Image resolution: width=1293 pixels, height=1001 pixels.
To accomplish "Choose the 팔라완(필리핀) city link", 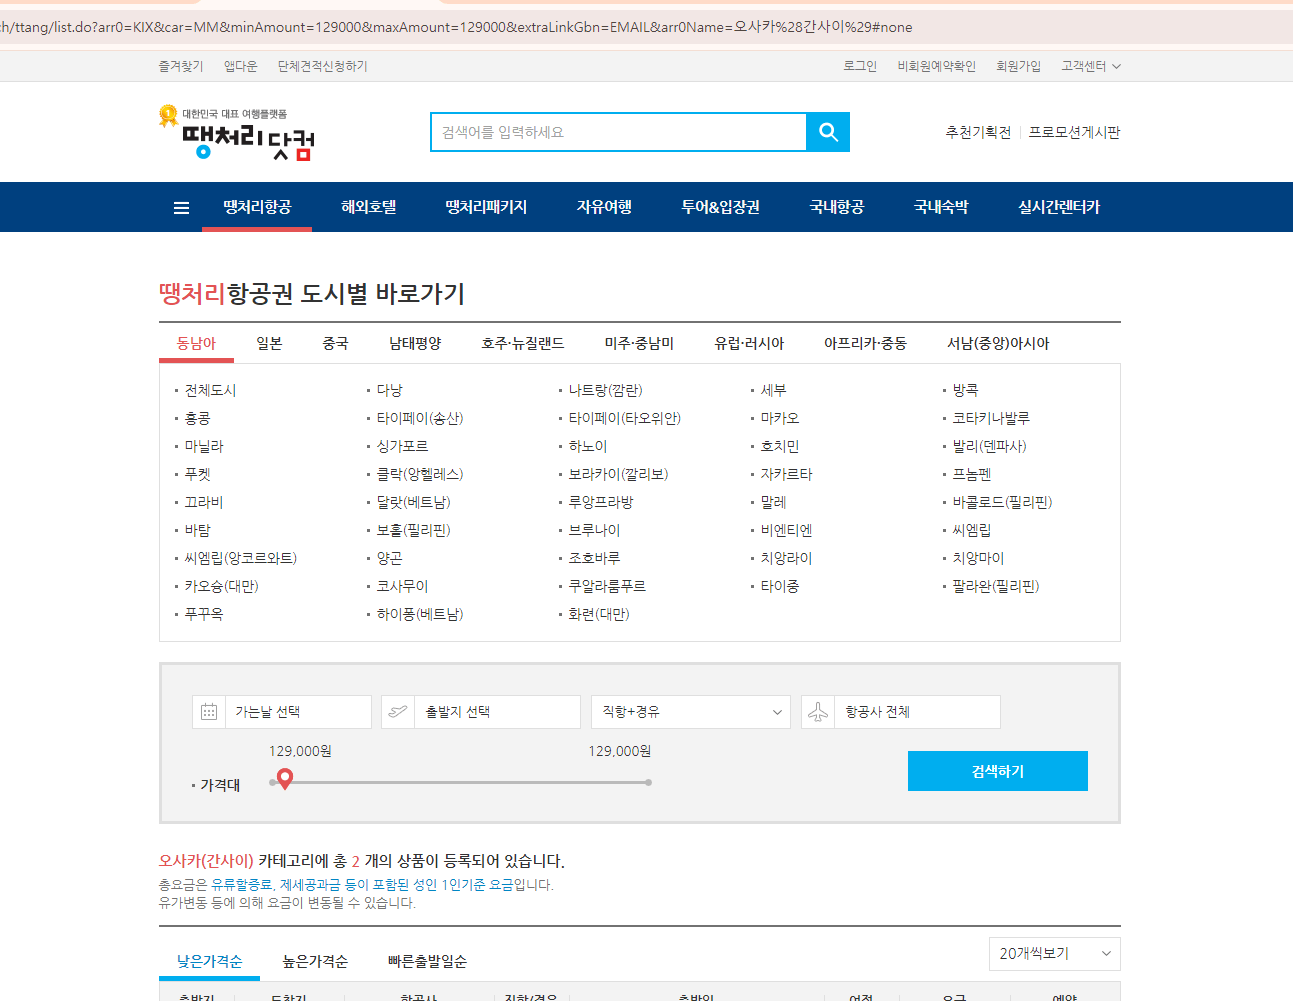I will [995, 586].
